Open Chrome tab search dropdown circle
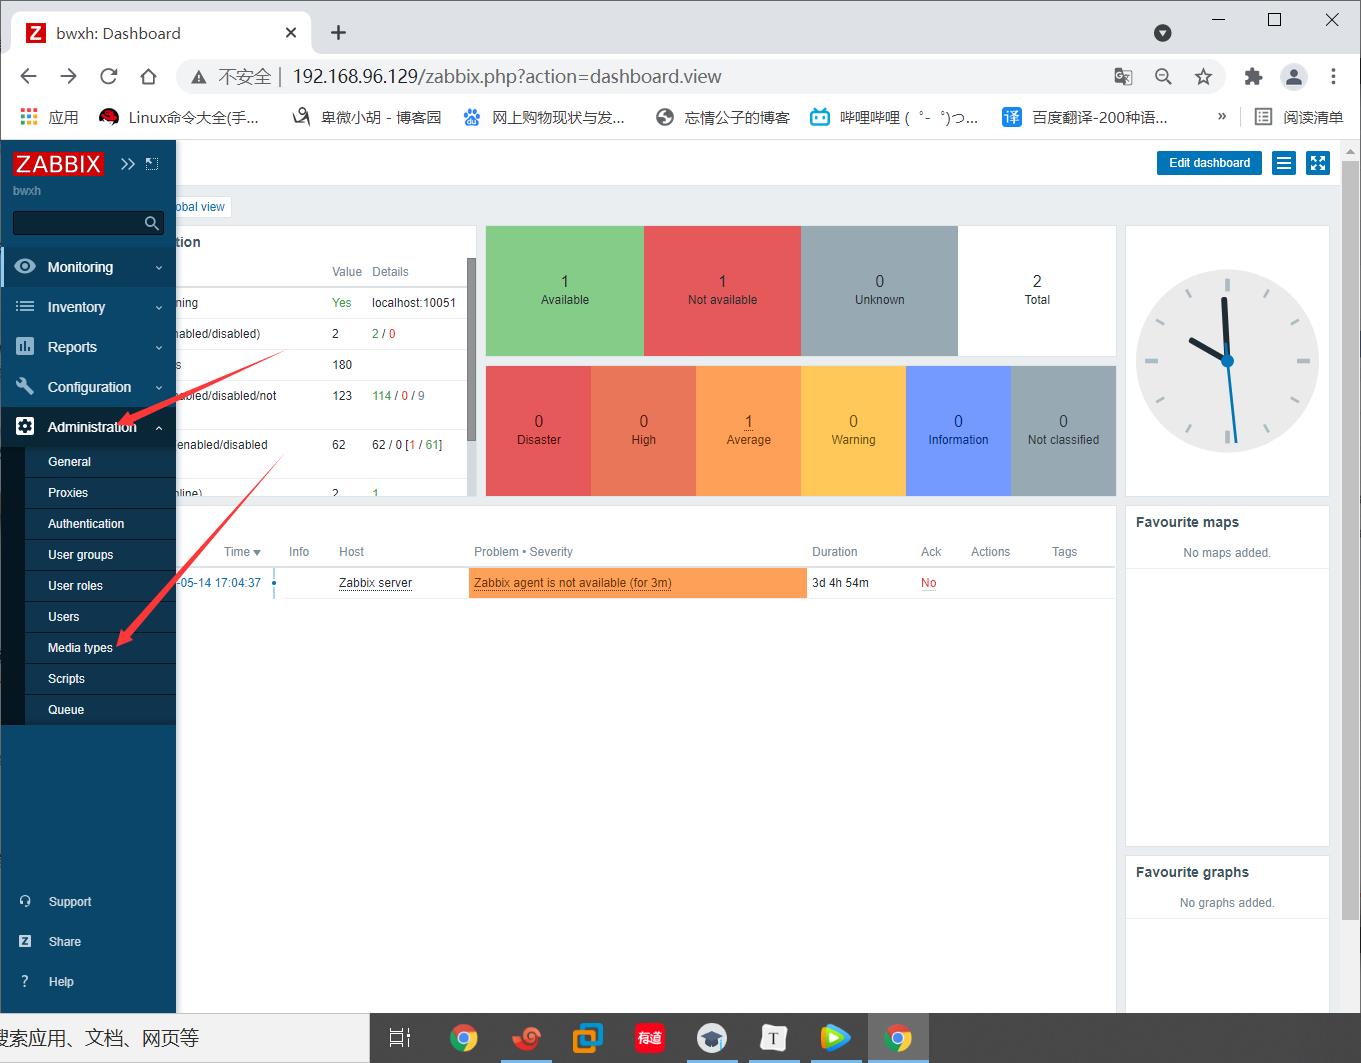The height and width of the screenshot is (1063, 1361). point(1162,33)
